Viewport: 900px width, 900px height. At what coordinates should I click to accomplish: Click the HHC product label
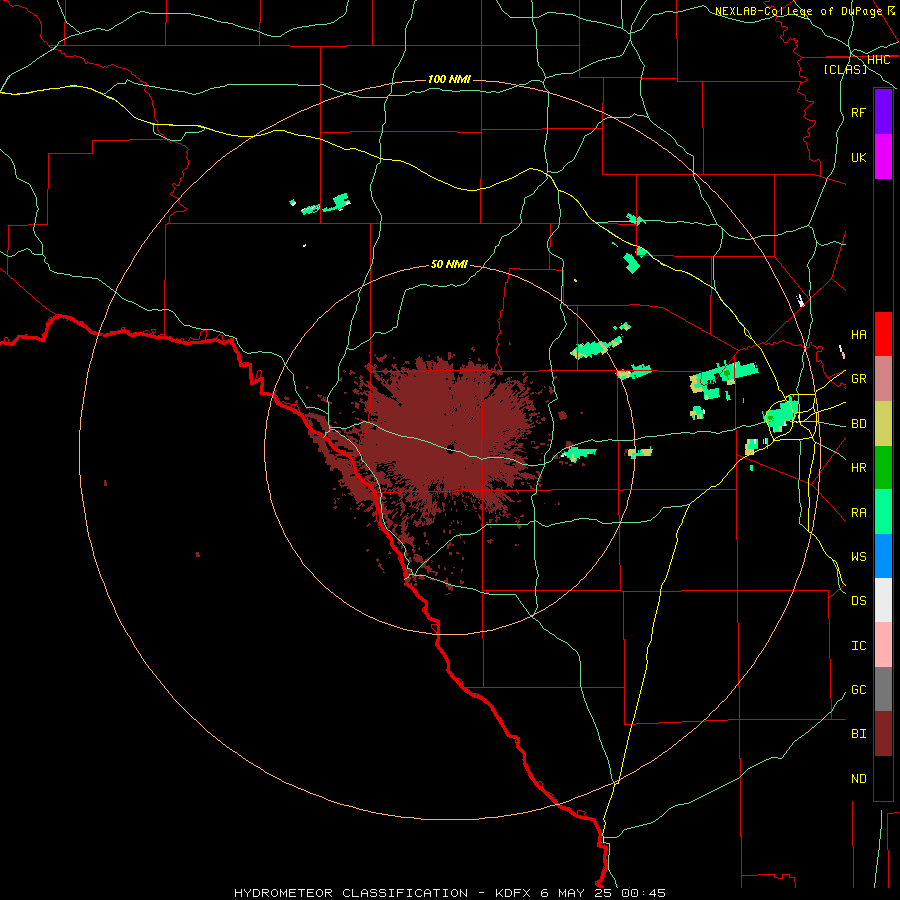[879, 60]
